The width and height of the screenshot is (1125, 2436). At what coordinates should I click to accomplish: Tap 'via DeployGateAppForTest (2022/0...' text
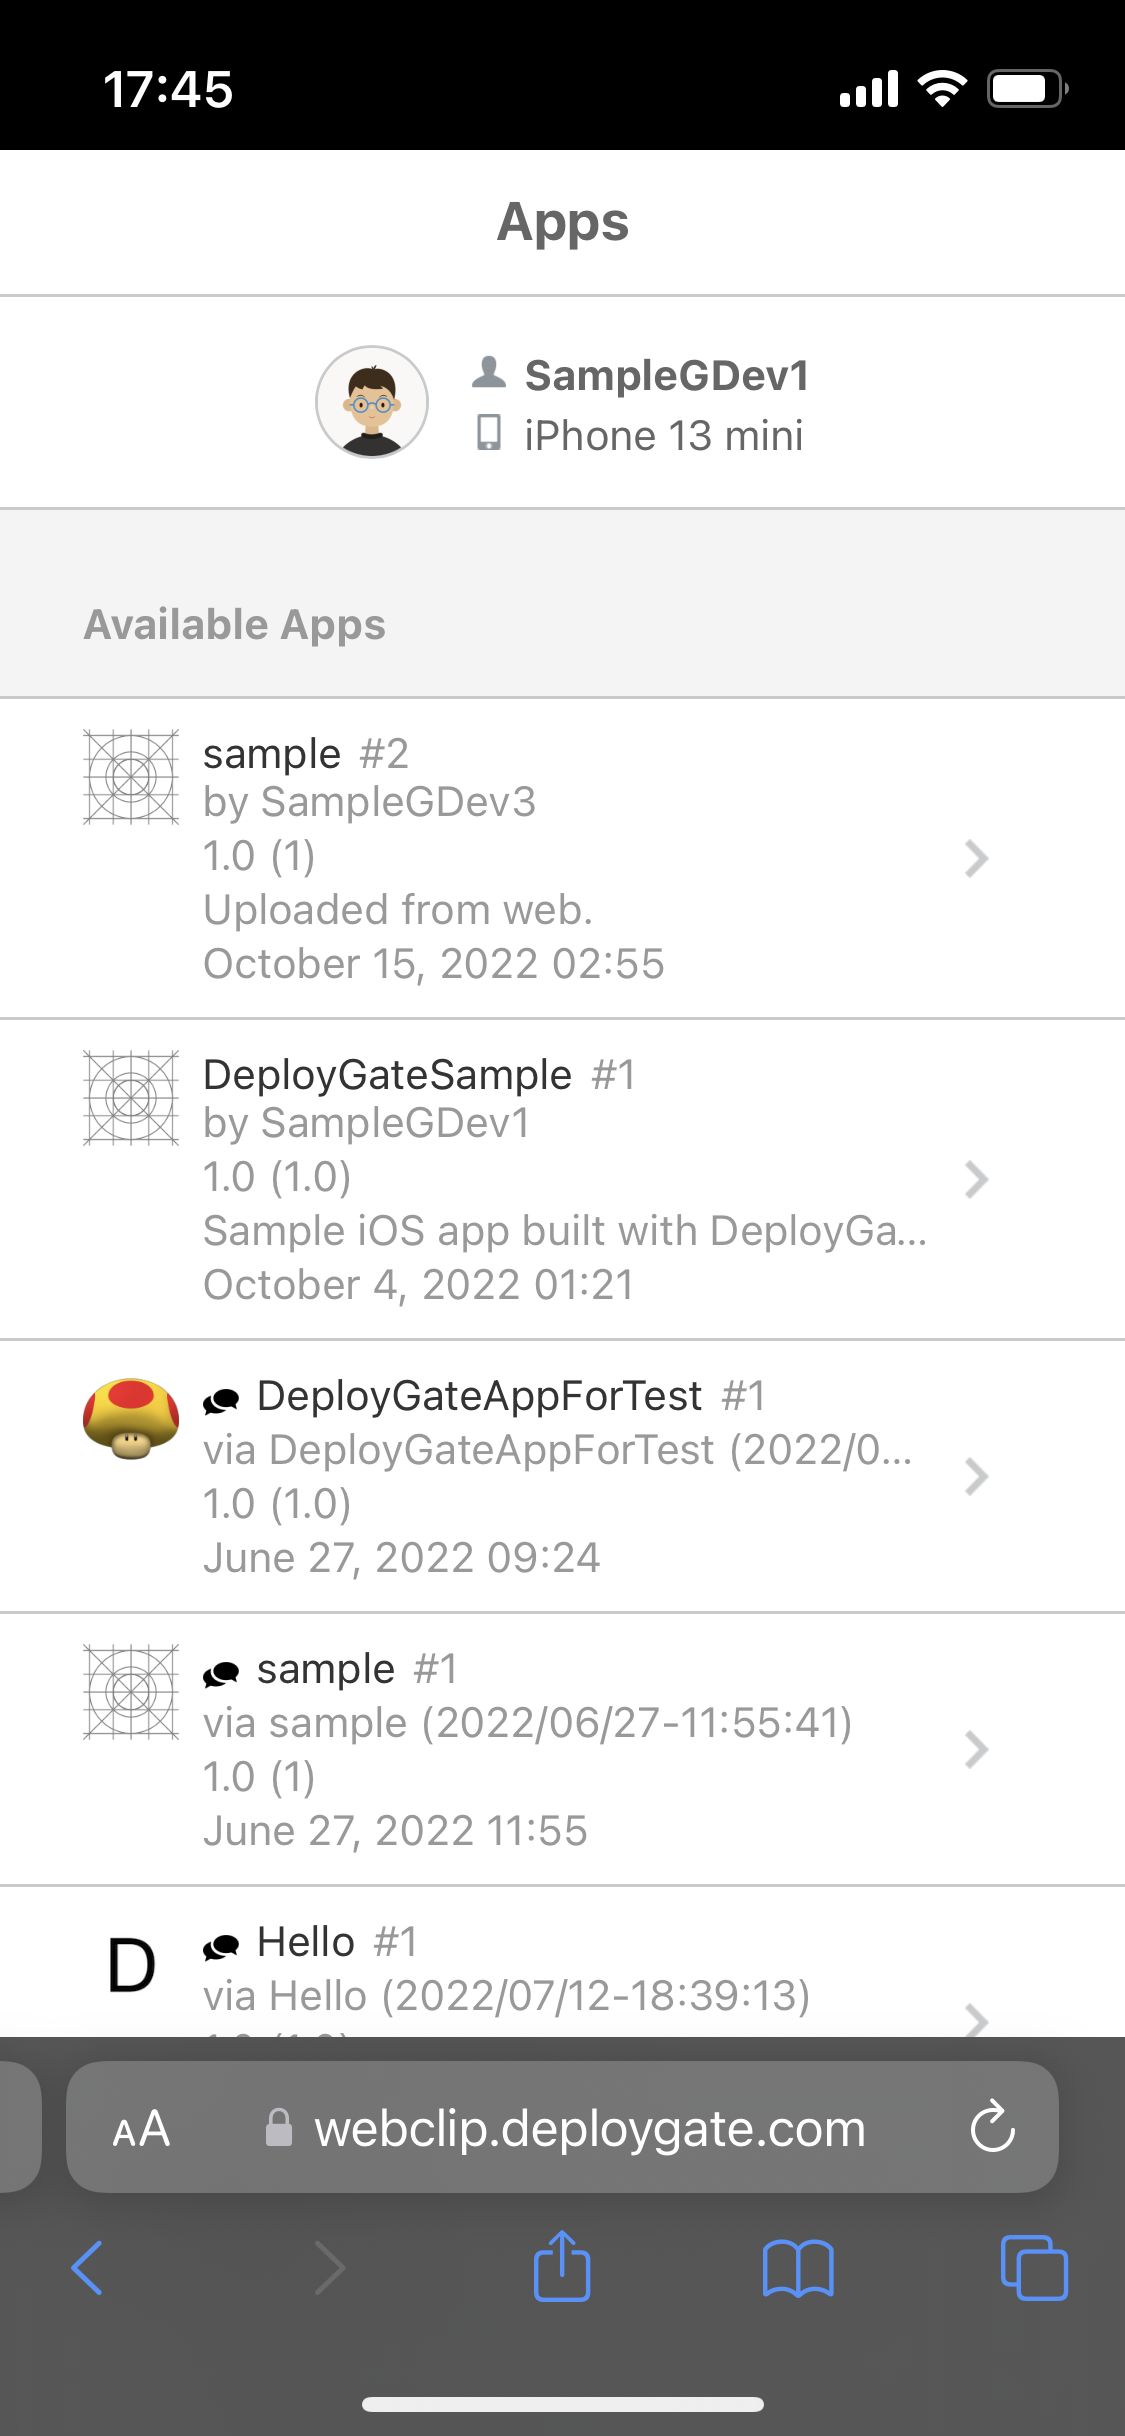tap(558, 1450)
